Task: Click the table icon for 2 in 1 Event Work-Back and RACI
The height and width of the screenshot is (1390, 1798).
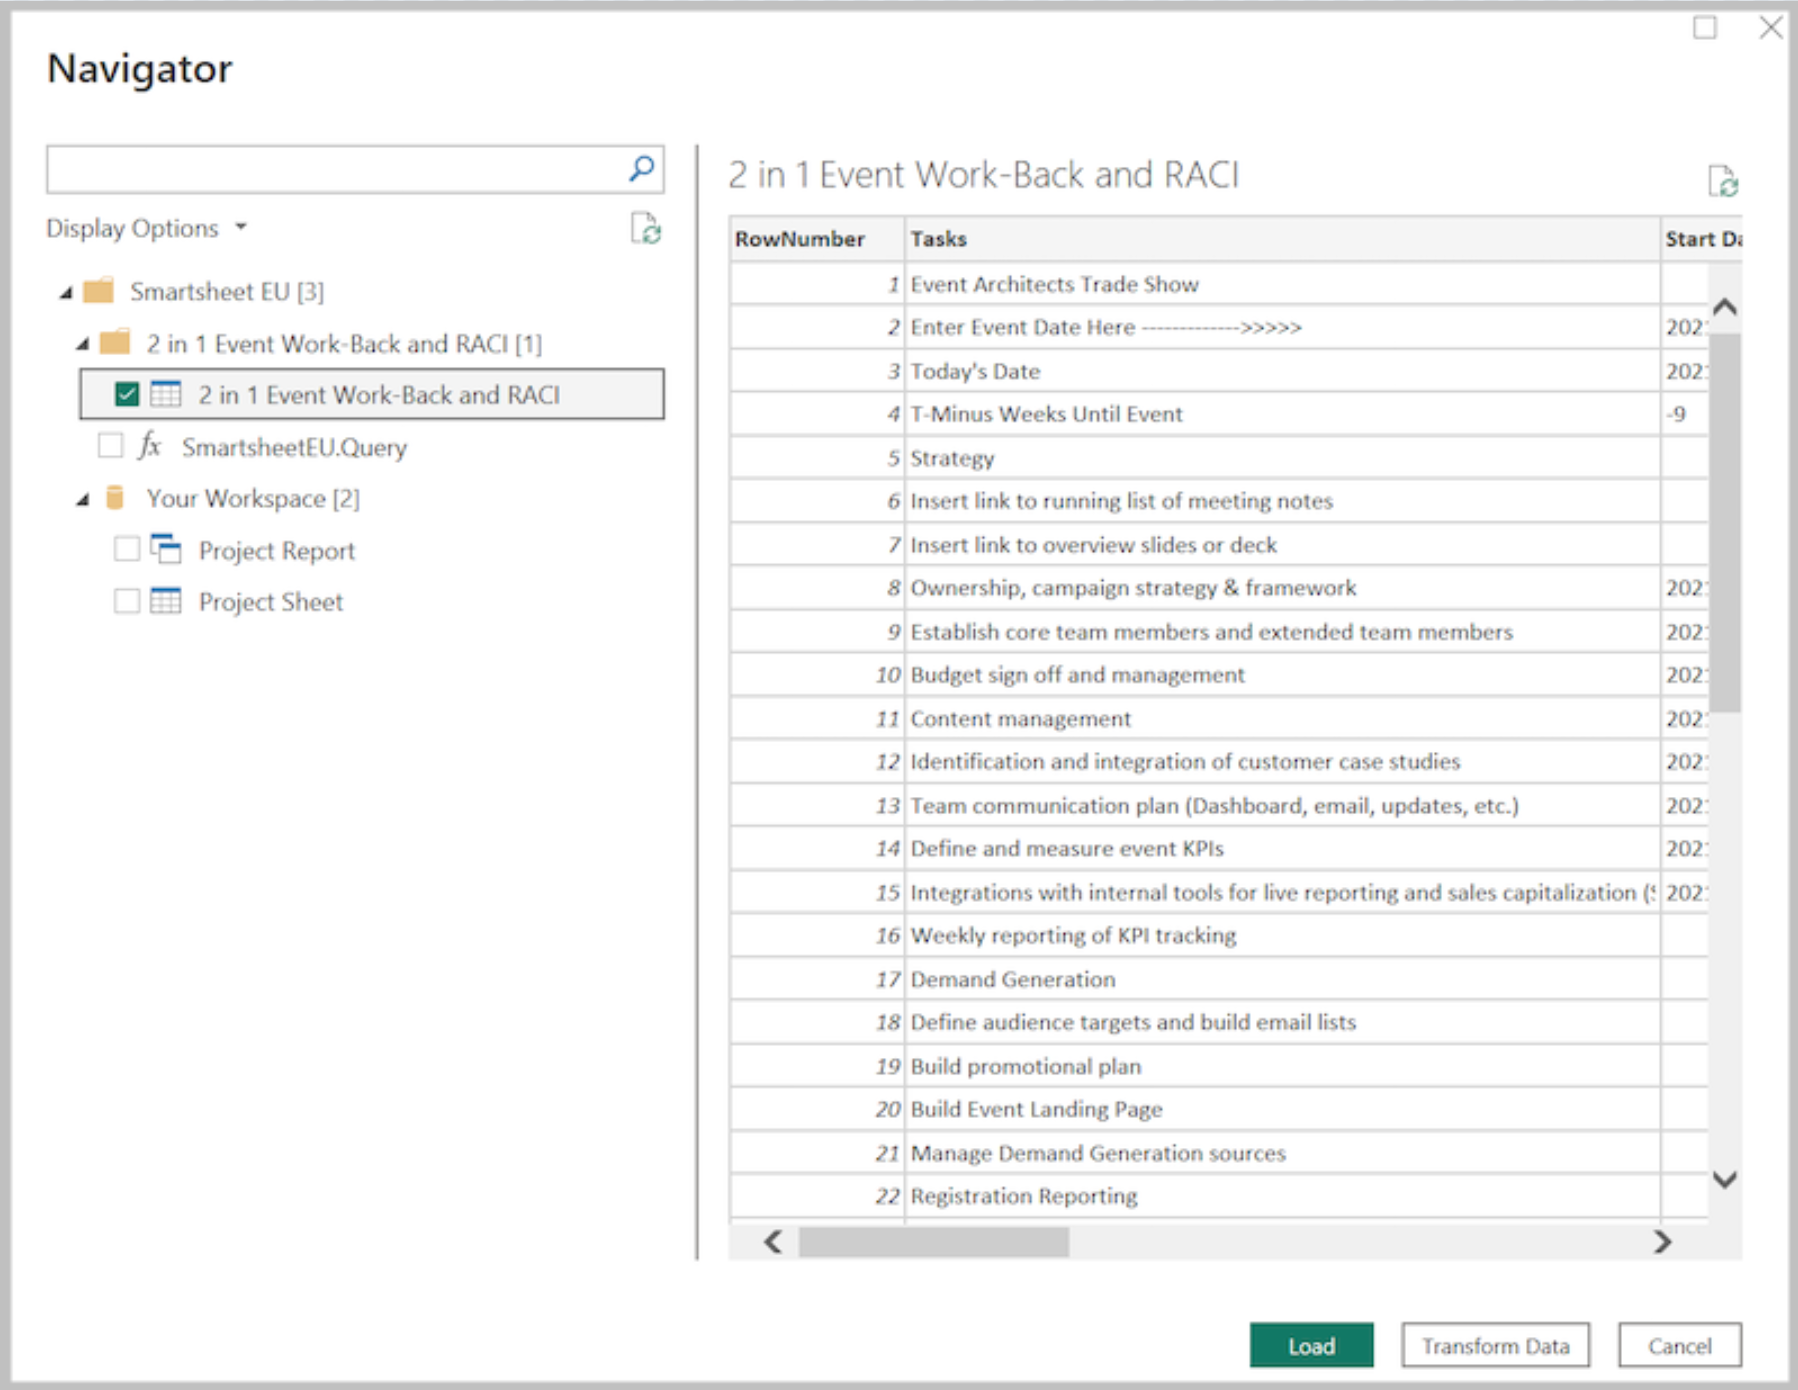Action: pyautogui.click(x=167, y=394)
